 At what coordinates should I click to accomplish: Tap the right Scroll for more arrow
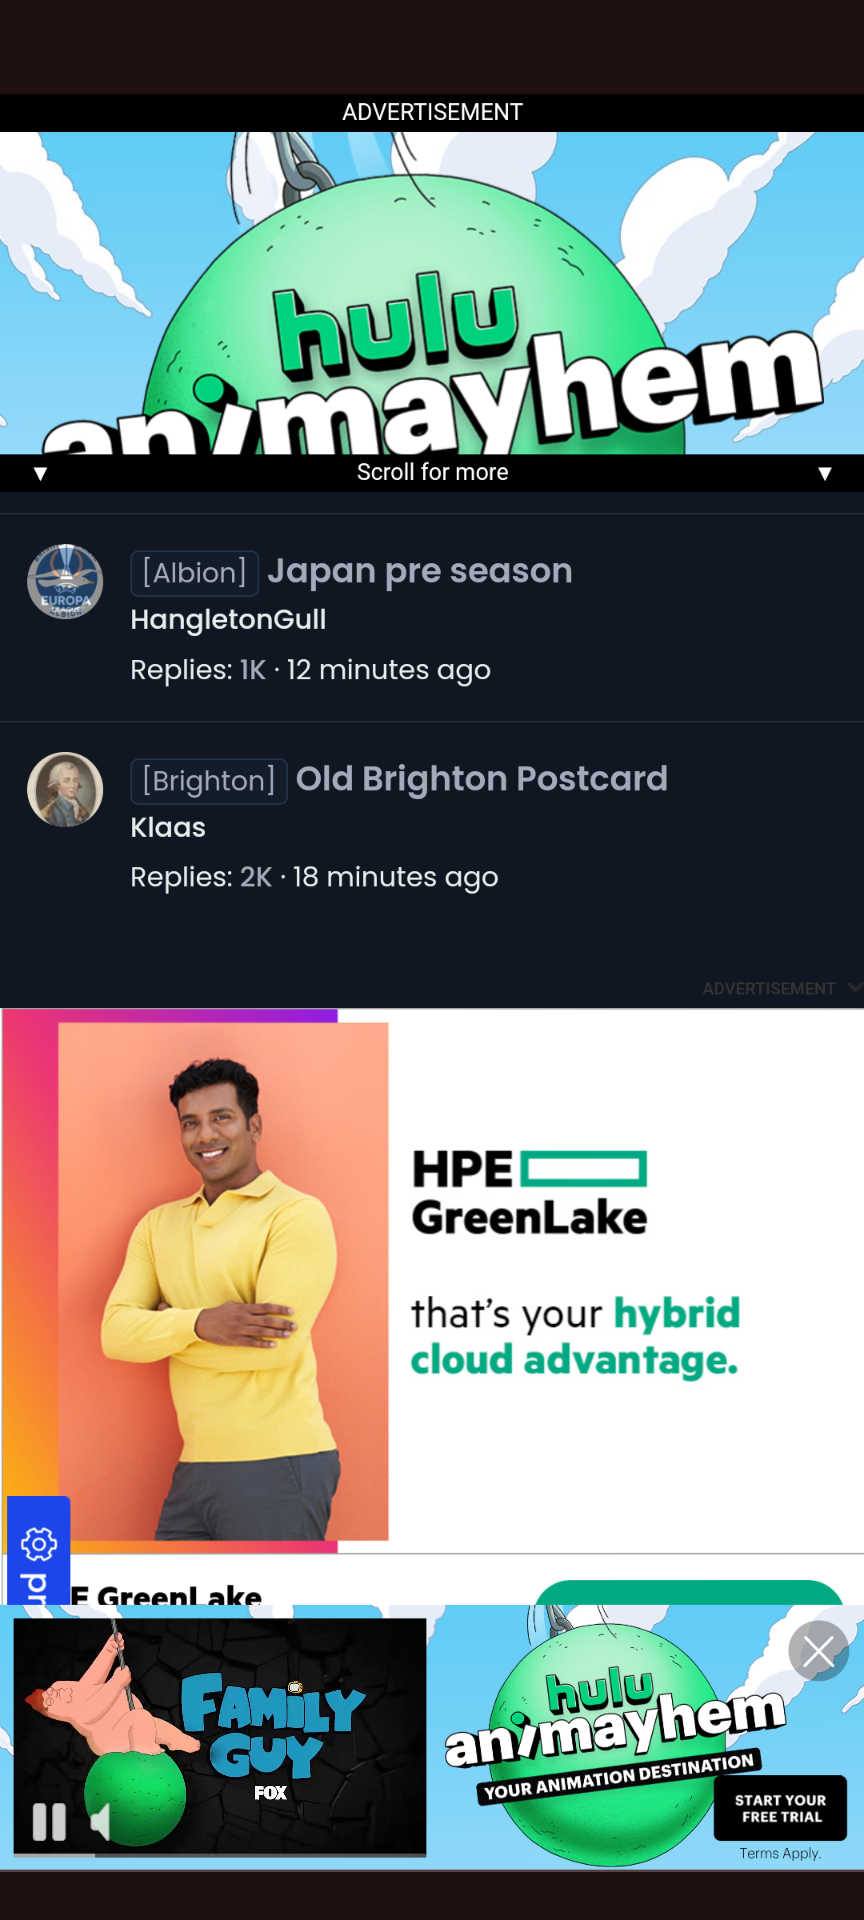tap(825, 473)
